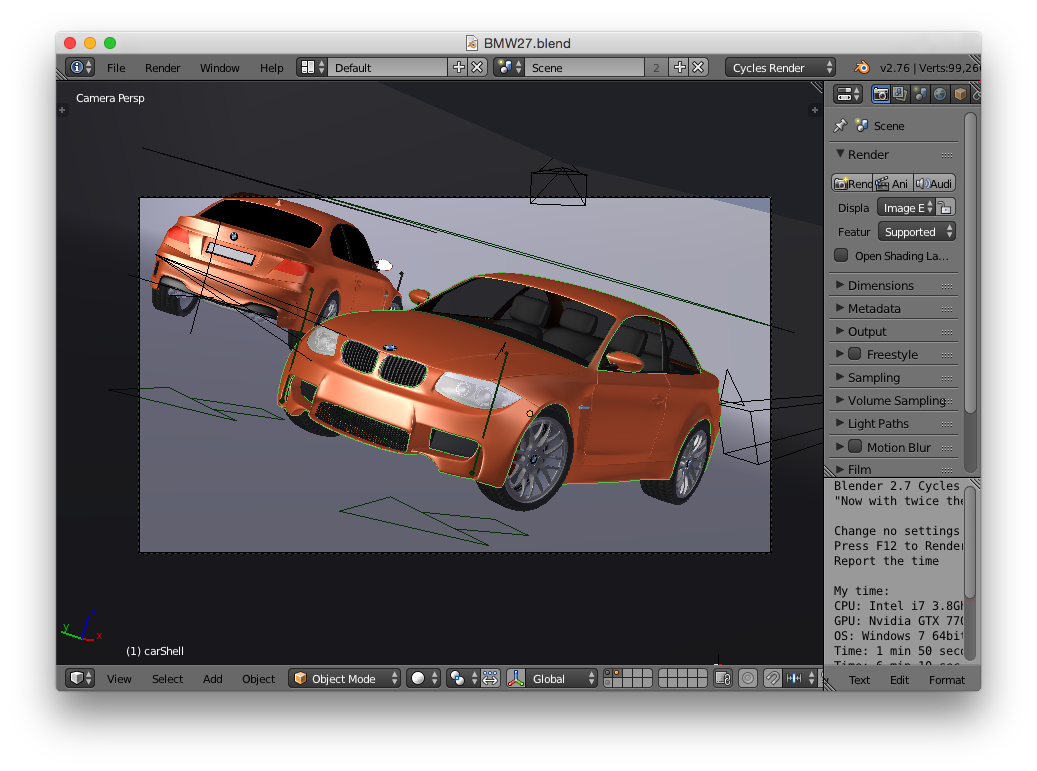1037x771 pixels.
Task: Click the Audio render button
Action: click(x=934, y=183)
